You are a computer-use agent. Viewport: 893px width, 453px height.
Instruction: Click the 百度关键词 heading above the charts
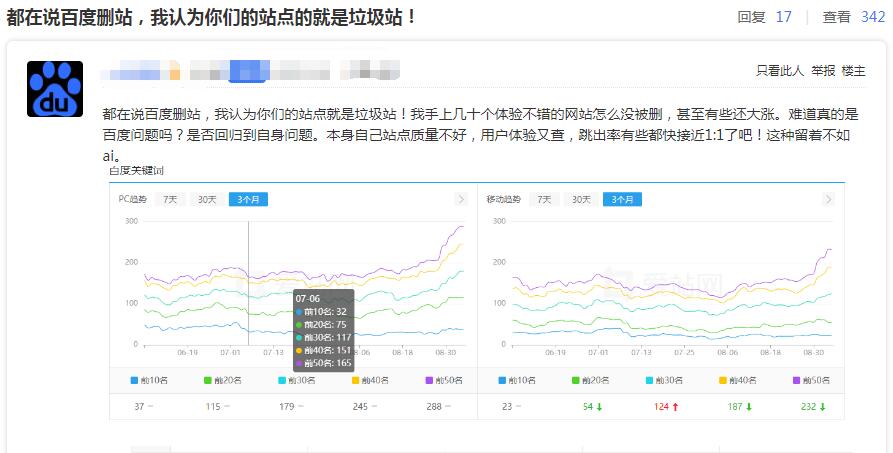pyautogui.click(x=137, y=170)
